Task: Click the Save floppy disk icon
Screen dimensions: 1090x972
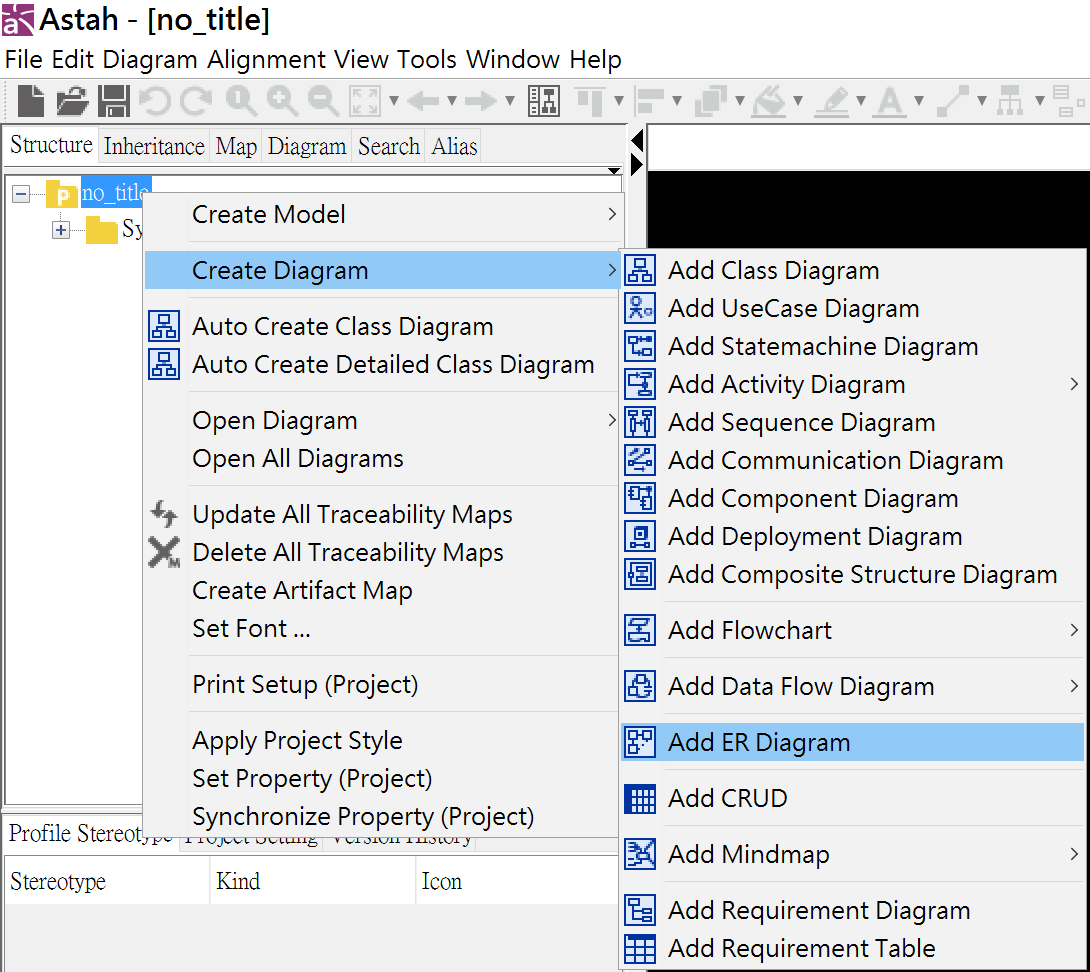Action: pyautogui.click(x=113, y=101)
